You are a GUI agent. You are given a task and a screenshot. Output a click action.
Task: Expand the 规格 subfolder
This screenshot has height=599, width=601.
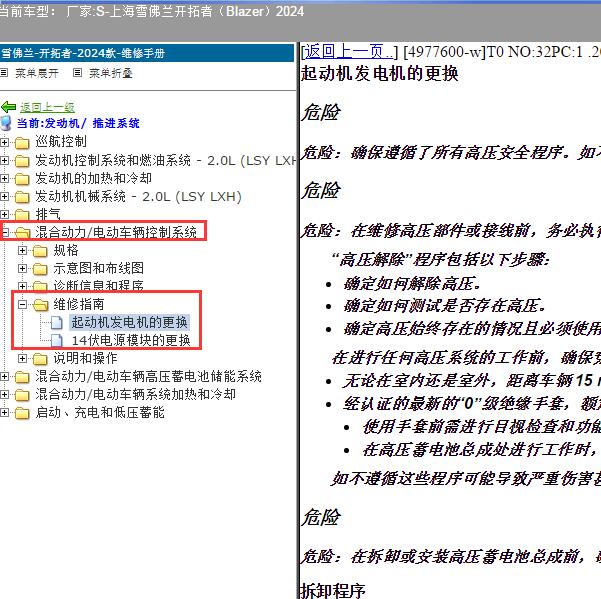[23, 251]
